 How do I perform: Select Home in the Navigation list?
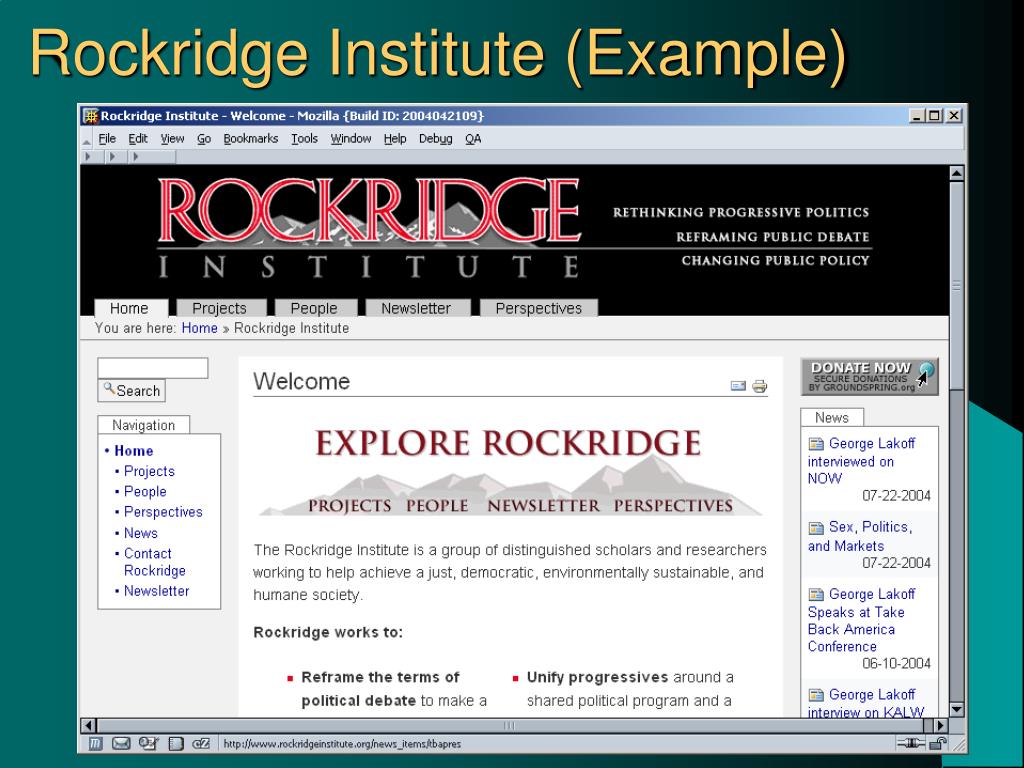click(x=134, y=451)
